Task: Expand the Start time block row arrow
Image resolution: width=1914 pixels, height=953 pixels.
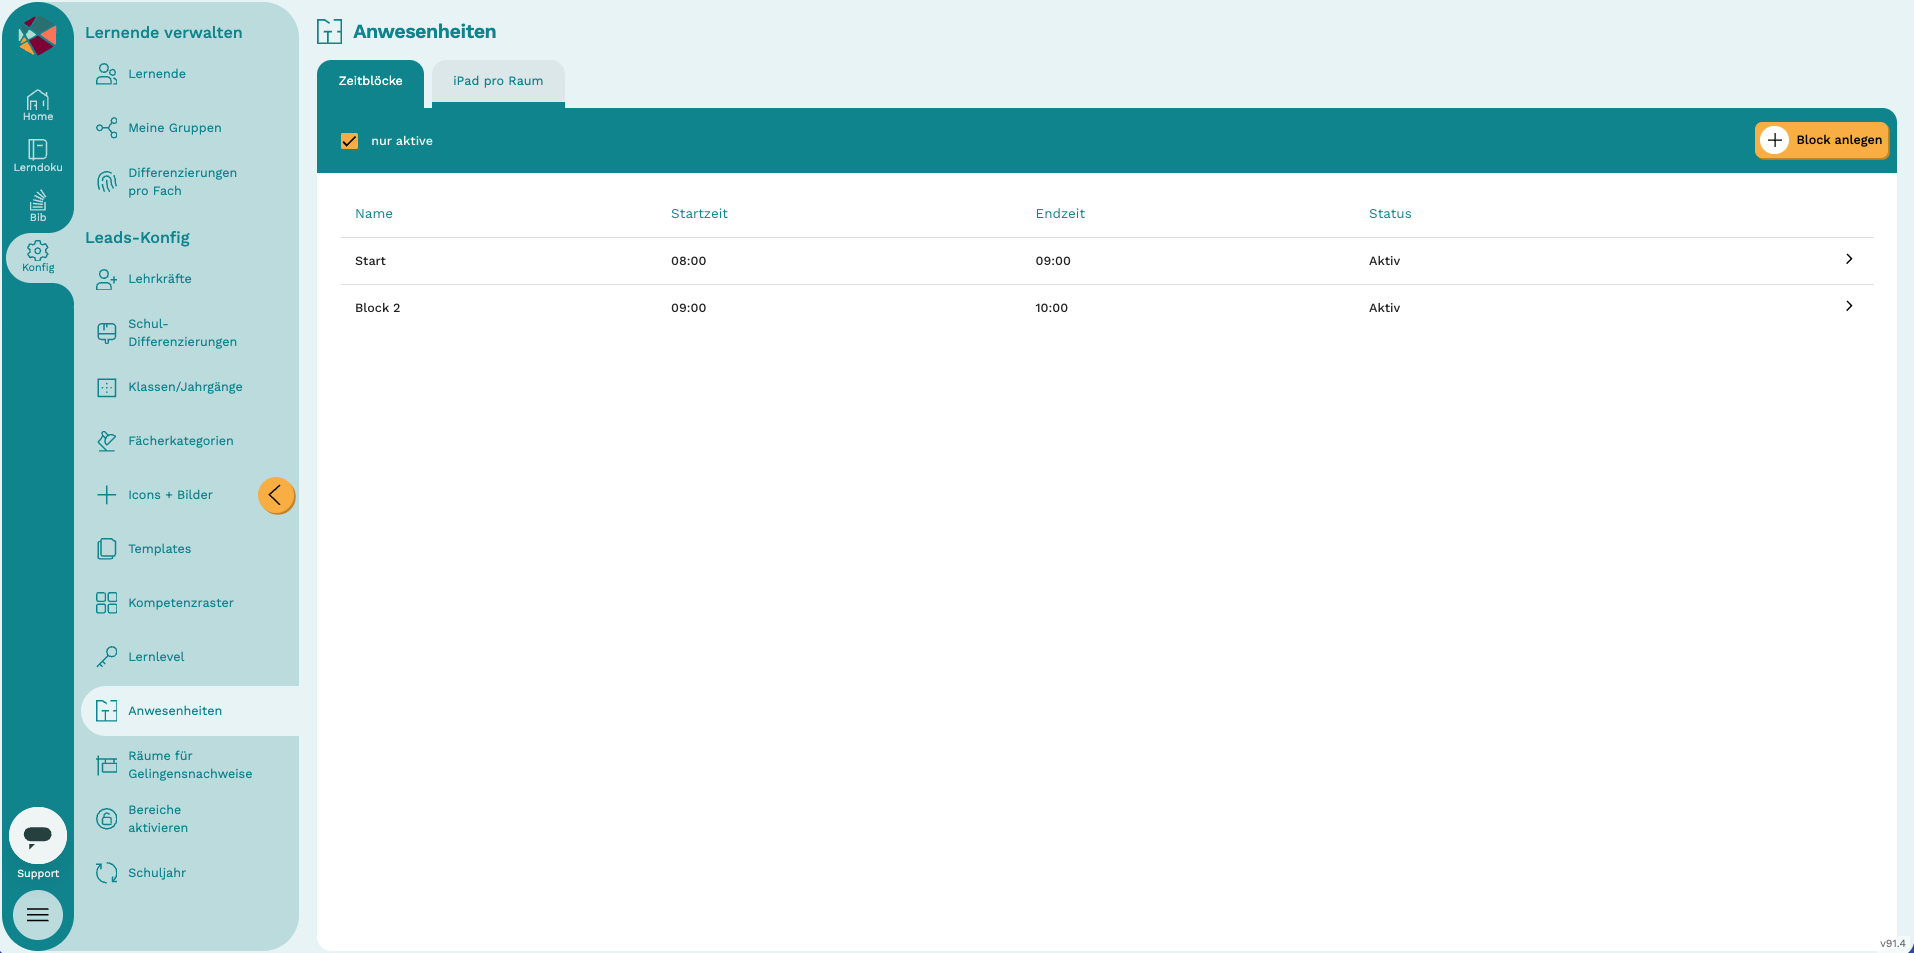Action: click(x=1849, y=259)
